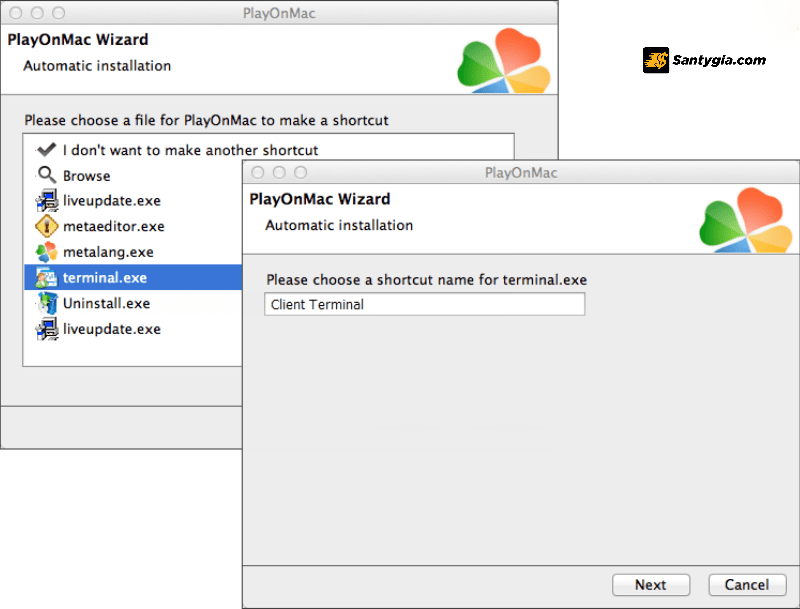This screenshot has width=800, height=609.
Task: Close the front PlayOnMac shortcut name window
Action: [258, 172]
